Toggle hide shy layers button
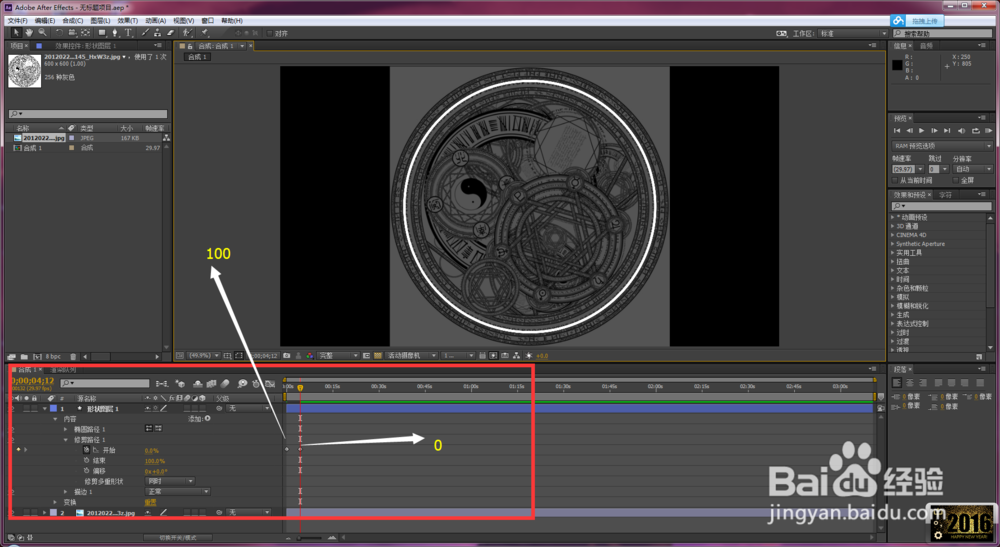 click(198, 384)
